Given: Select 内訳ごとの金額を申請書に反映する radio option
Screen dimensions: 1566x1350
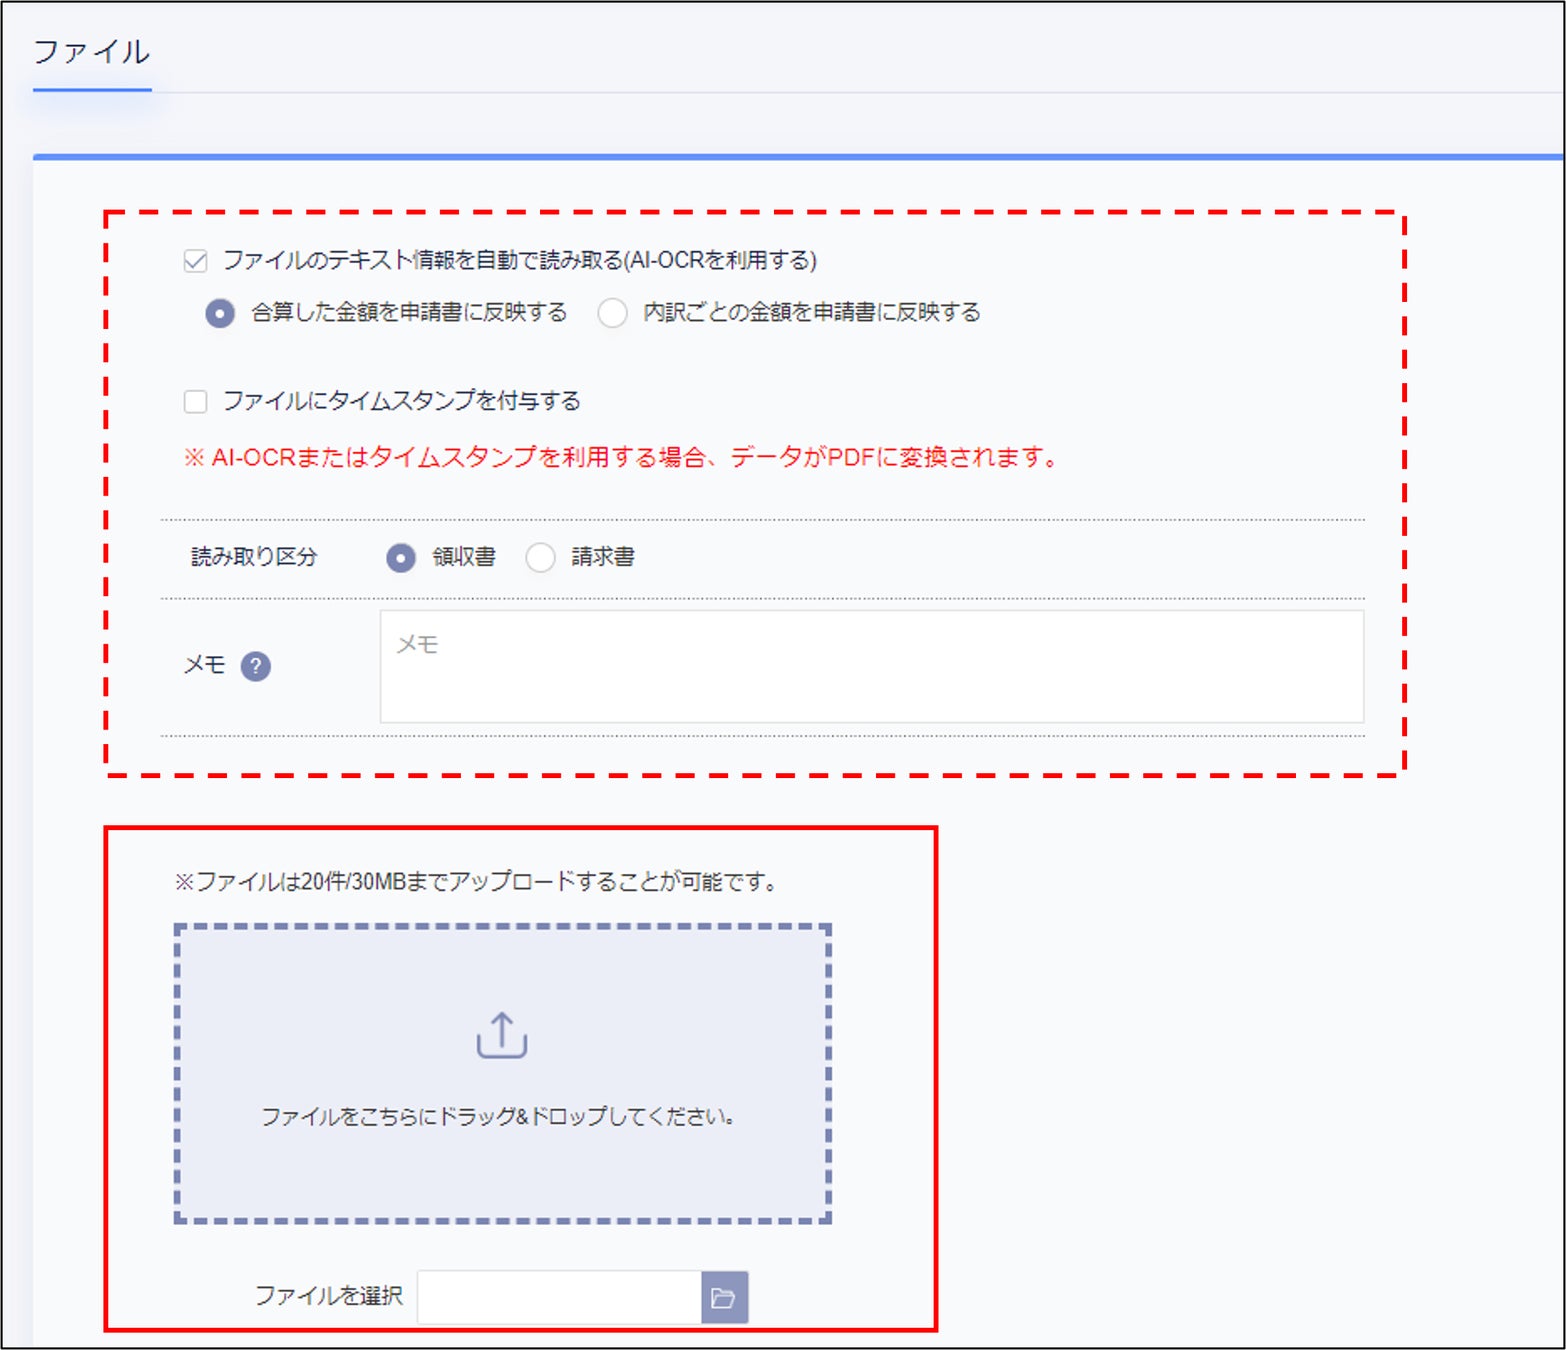Looking at the screenshot, I should [612, 313].
